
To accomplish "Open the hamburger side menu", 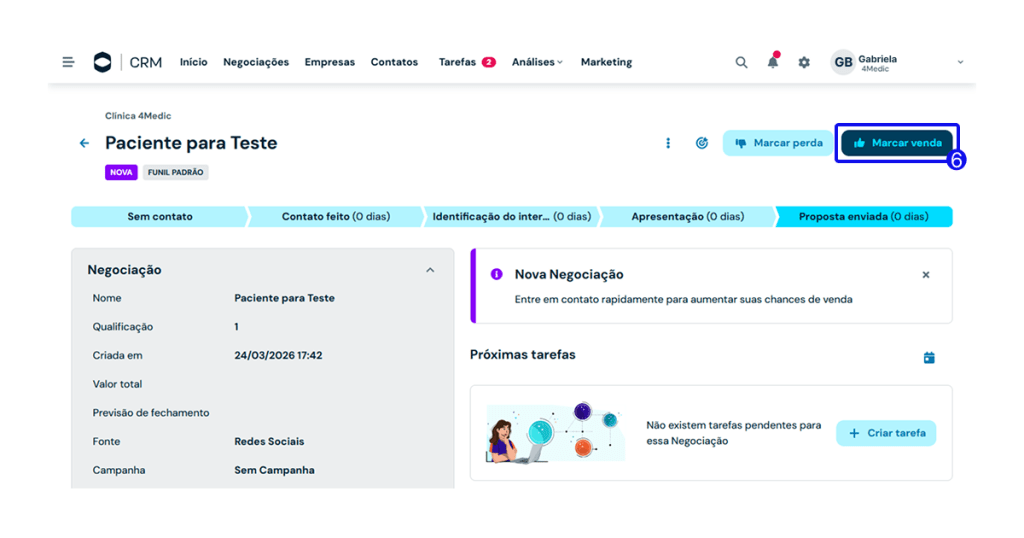I will [x=68, y=62].
